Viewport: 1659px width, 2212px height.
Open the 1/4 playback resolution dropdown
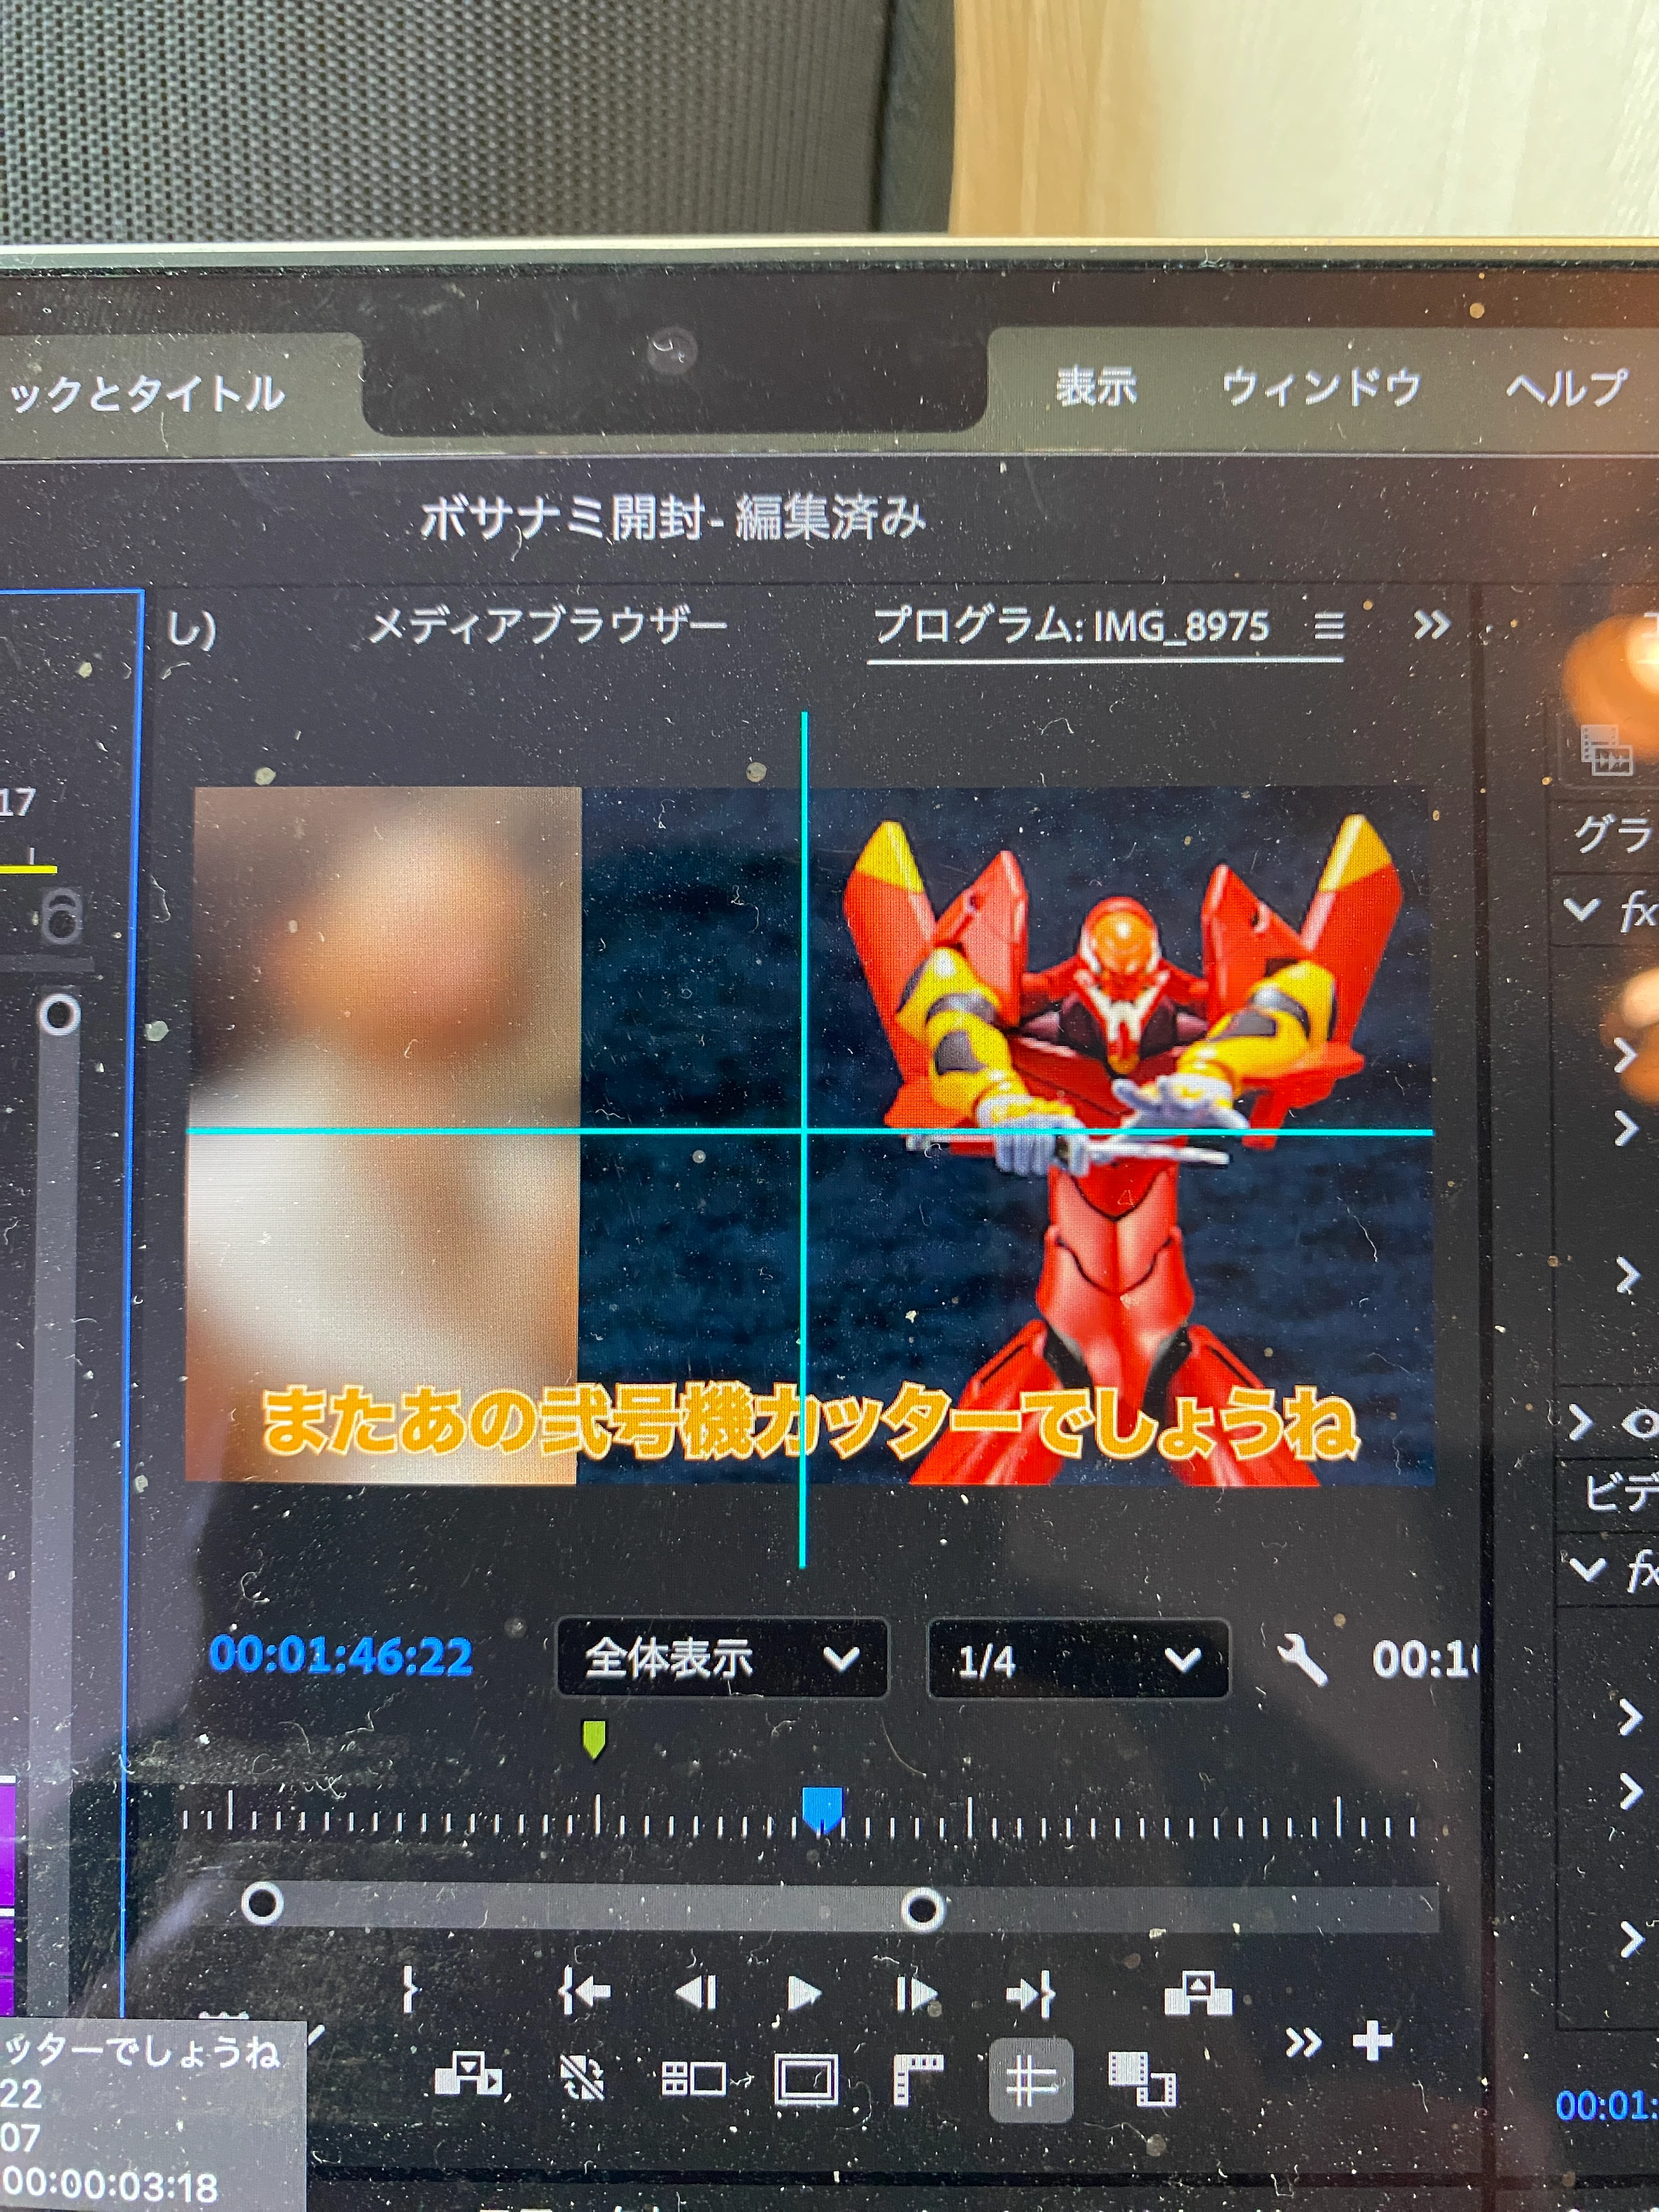coord(1078,1660)
